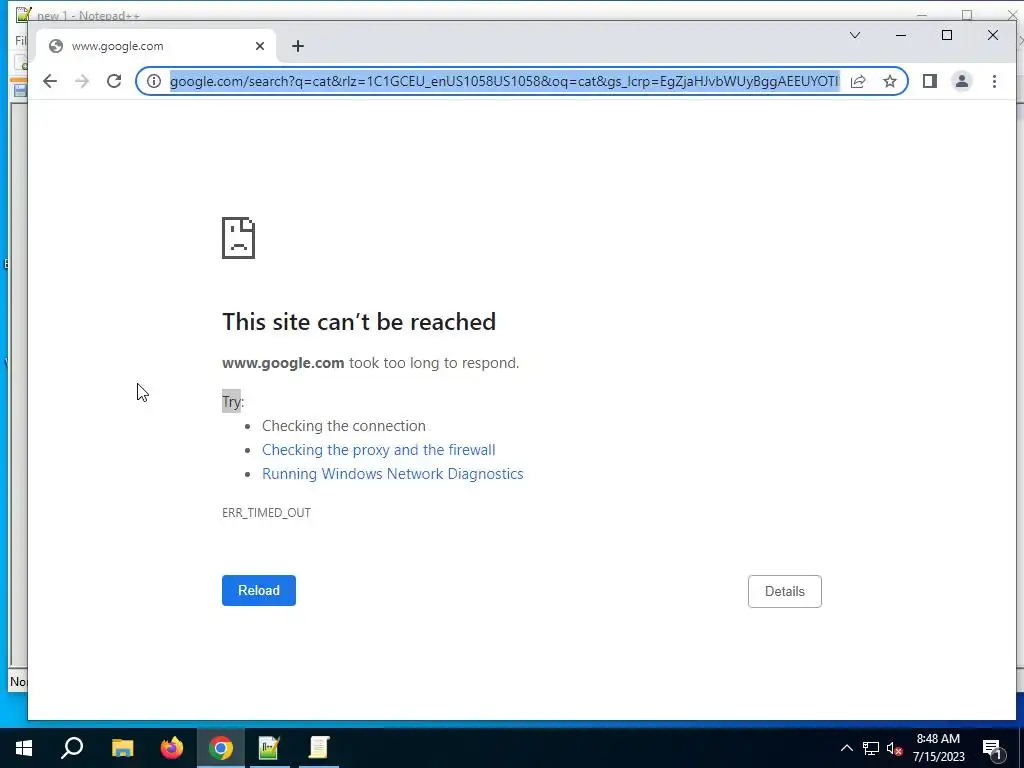Open taskbar search magnifier

coord(72,748)
